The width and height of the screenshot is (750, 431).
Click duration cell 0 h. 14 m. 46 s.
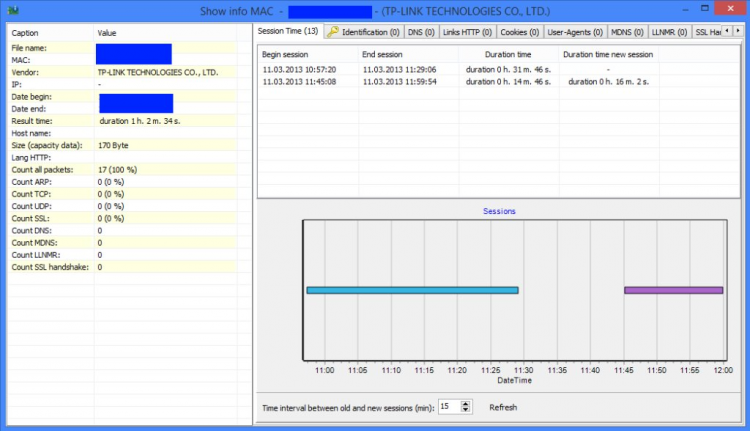pos(508,82)
